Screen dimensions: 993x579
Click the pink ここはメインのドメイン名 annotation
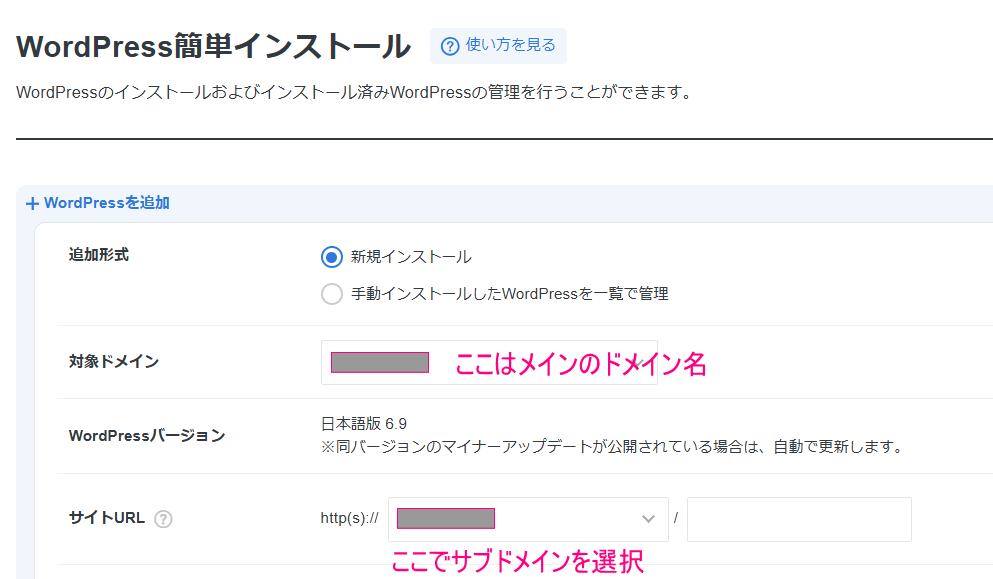(x=581, y=365)
